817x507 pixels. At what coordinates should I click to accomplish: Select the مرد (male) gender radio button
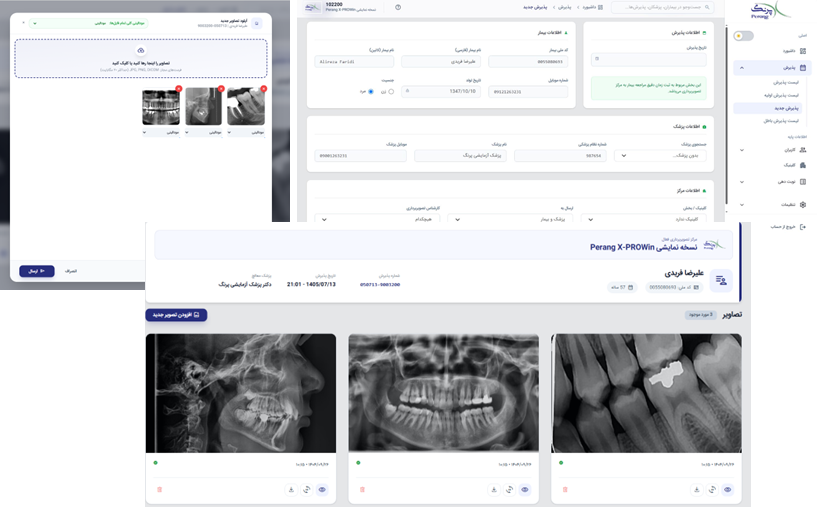pyautogui.click(x=371, y=92)
